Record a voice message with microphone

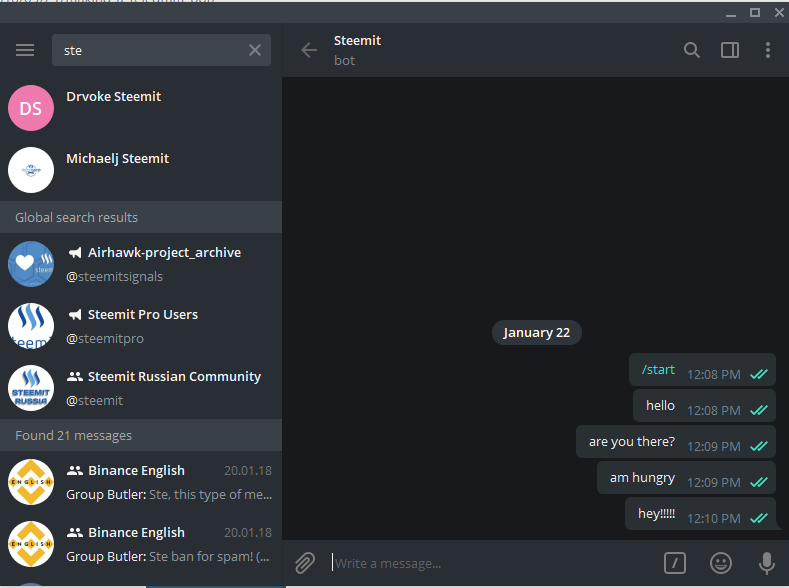click(767, 563)
